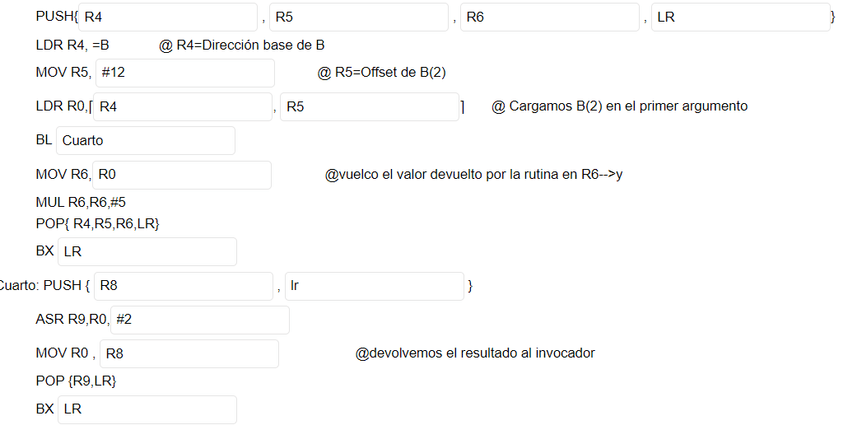Image resolution: width=848 pixels, height=431 pixels.
Task: Click the fourth PUSH field containing LR
Action: 740,17
